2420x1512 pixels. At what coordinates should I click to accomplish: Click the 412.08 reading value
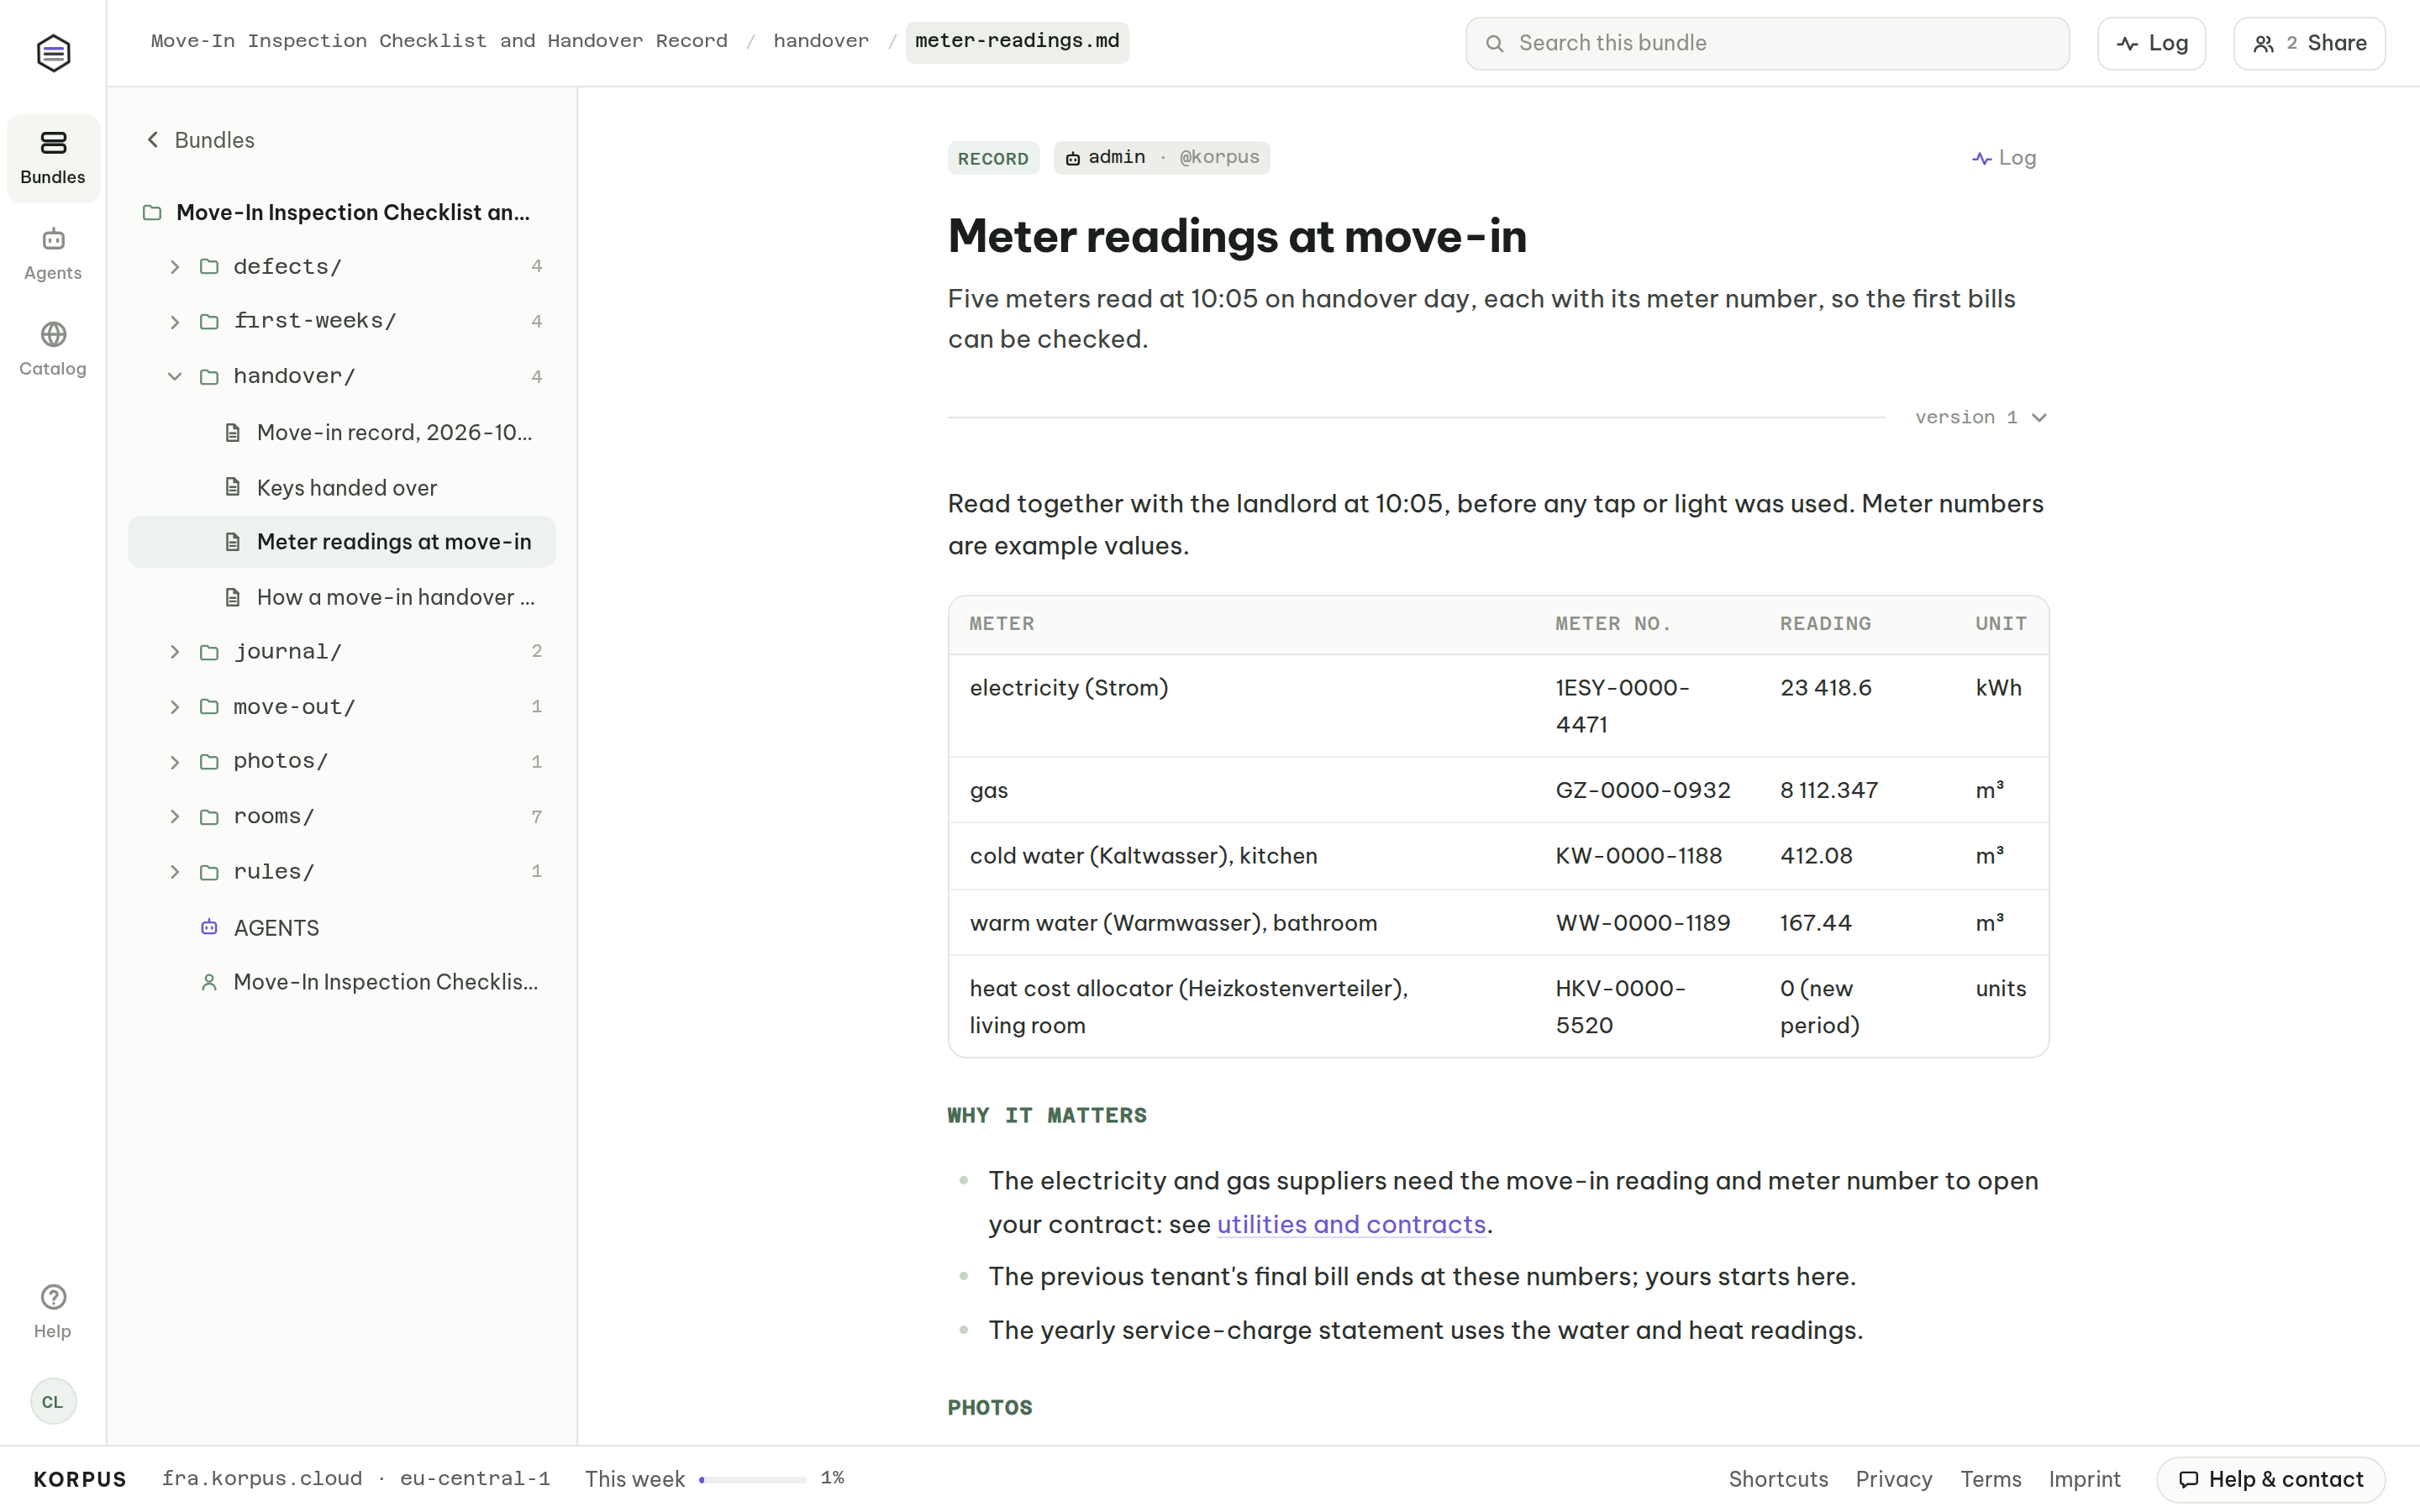coord(1816,856)
